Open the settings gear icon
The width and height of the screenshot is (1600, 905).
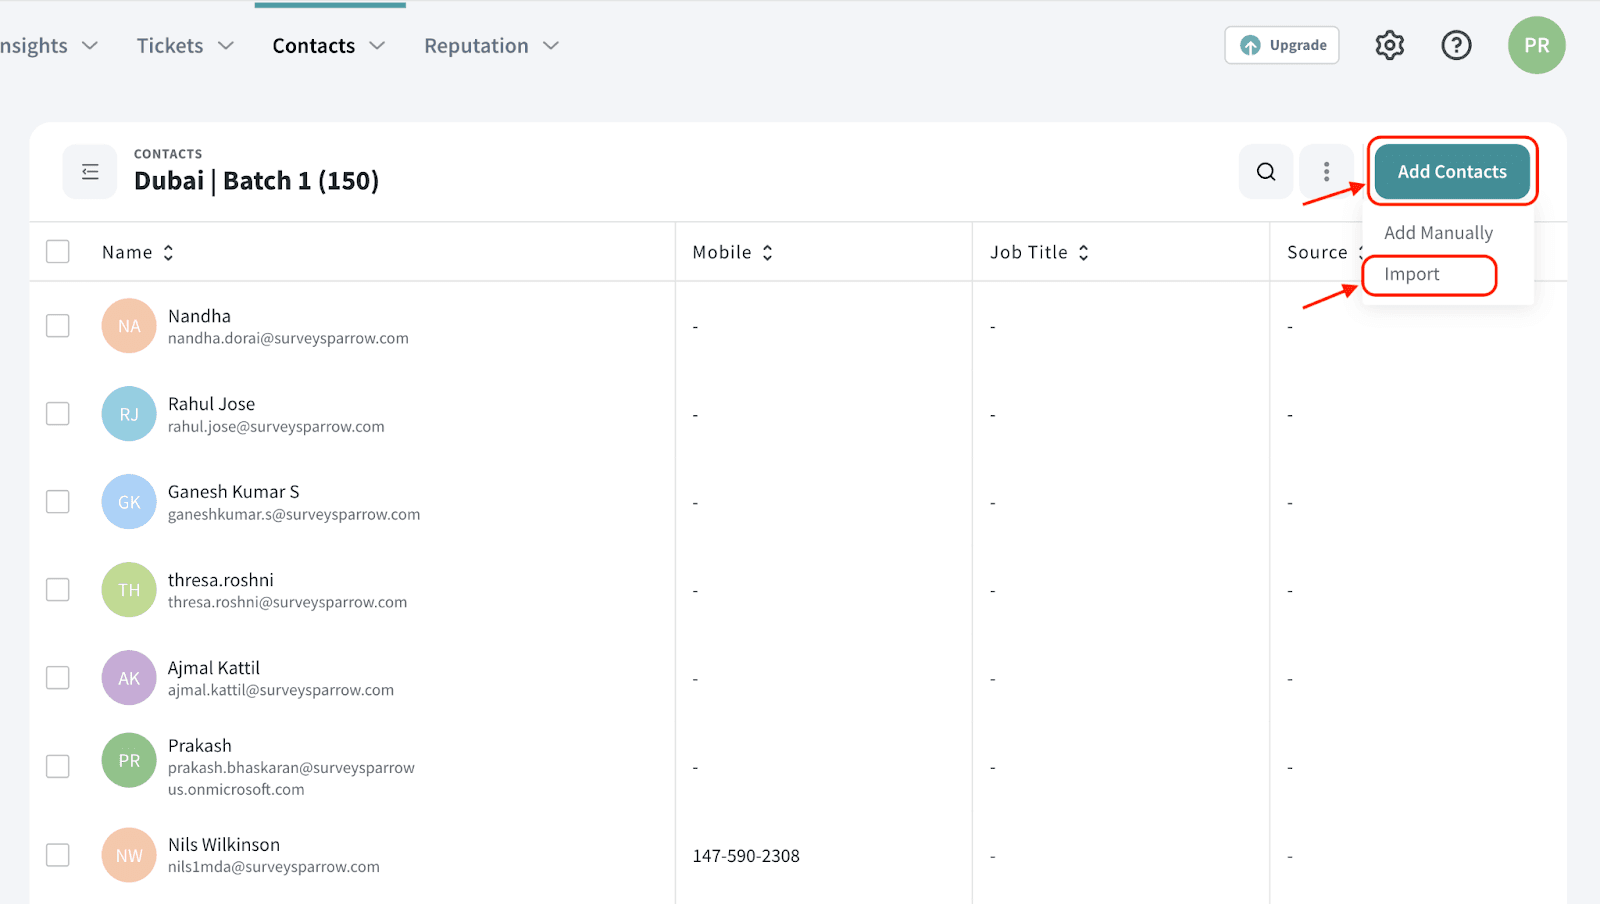(x=1389, y=45)
